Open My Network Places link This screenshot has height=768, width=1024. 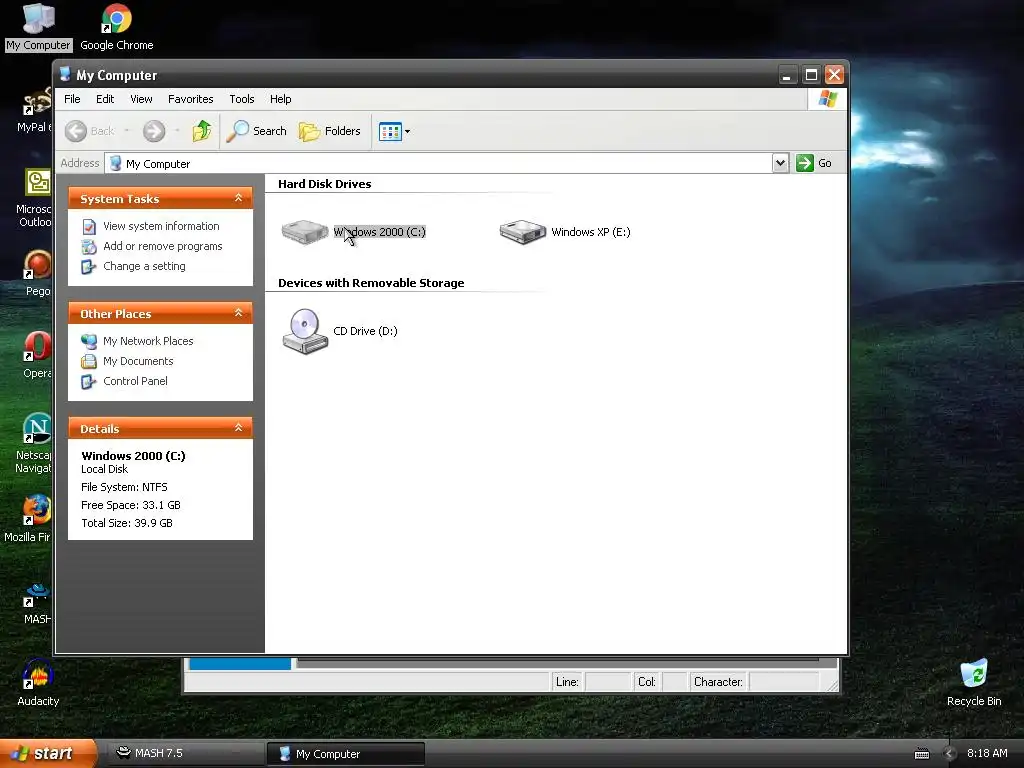pyautogui.click(x=148, y=341)
